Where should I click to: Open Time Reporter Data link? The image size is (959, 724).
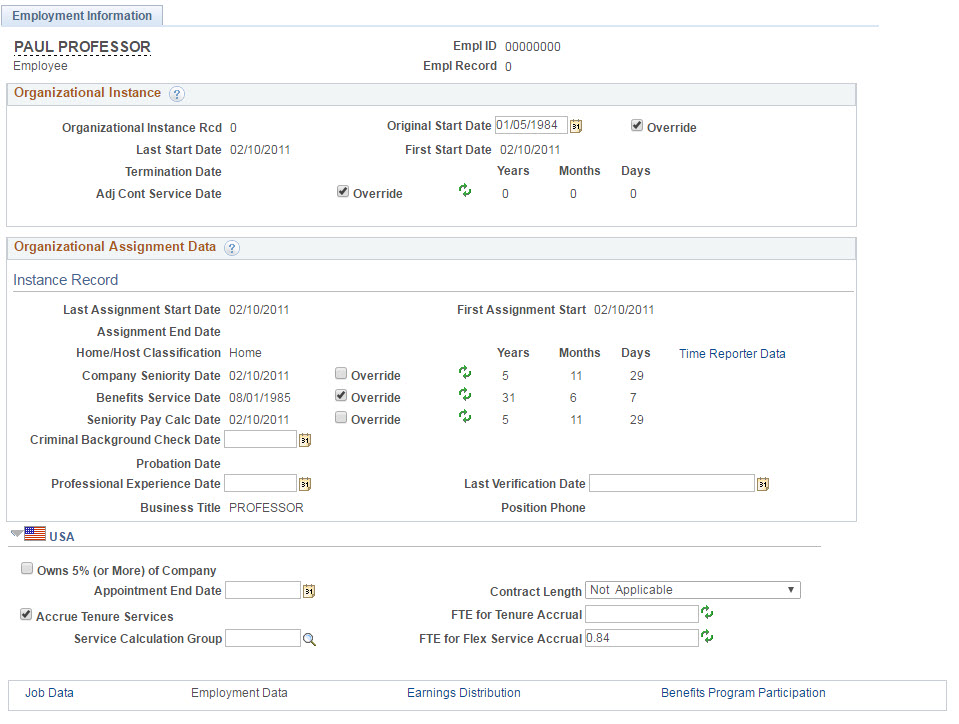(x=732, y=353)
